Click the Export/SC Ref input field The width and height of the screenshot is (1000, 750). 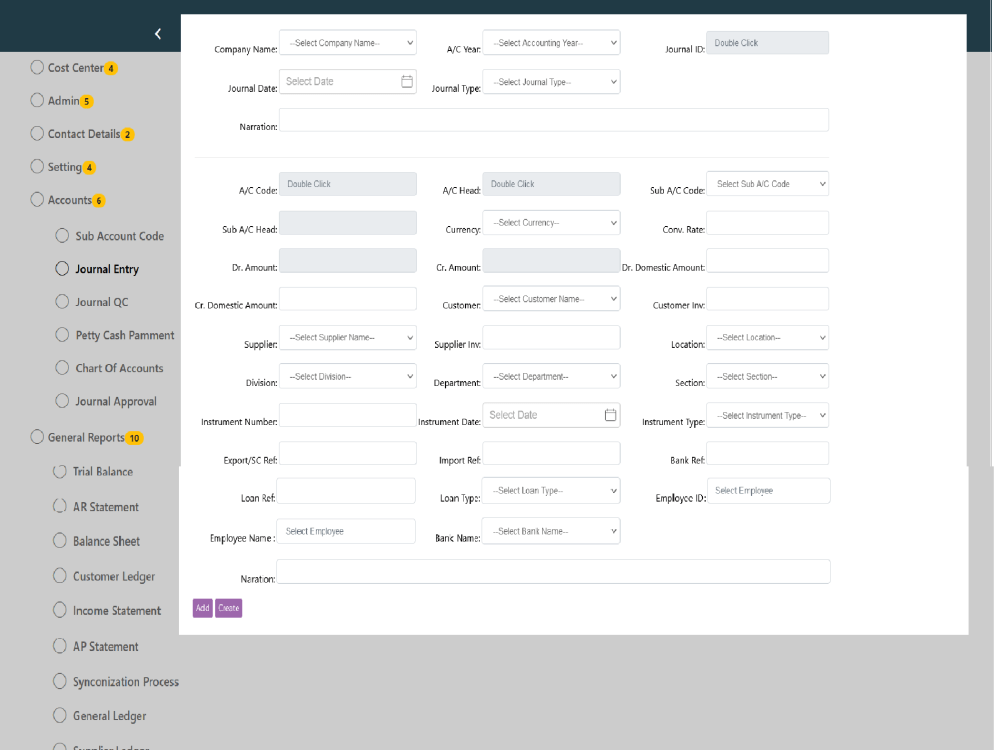coord(348,453)
